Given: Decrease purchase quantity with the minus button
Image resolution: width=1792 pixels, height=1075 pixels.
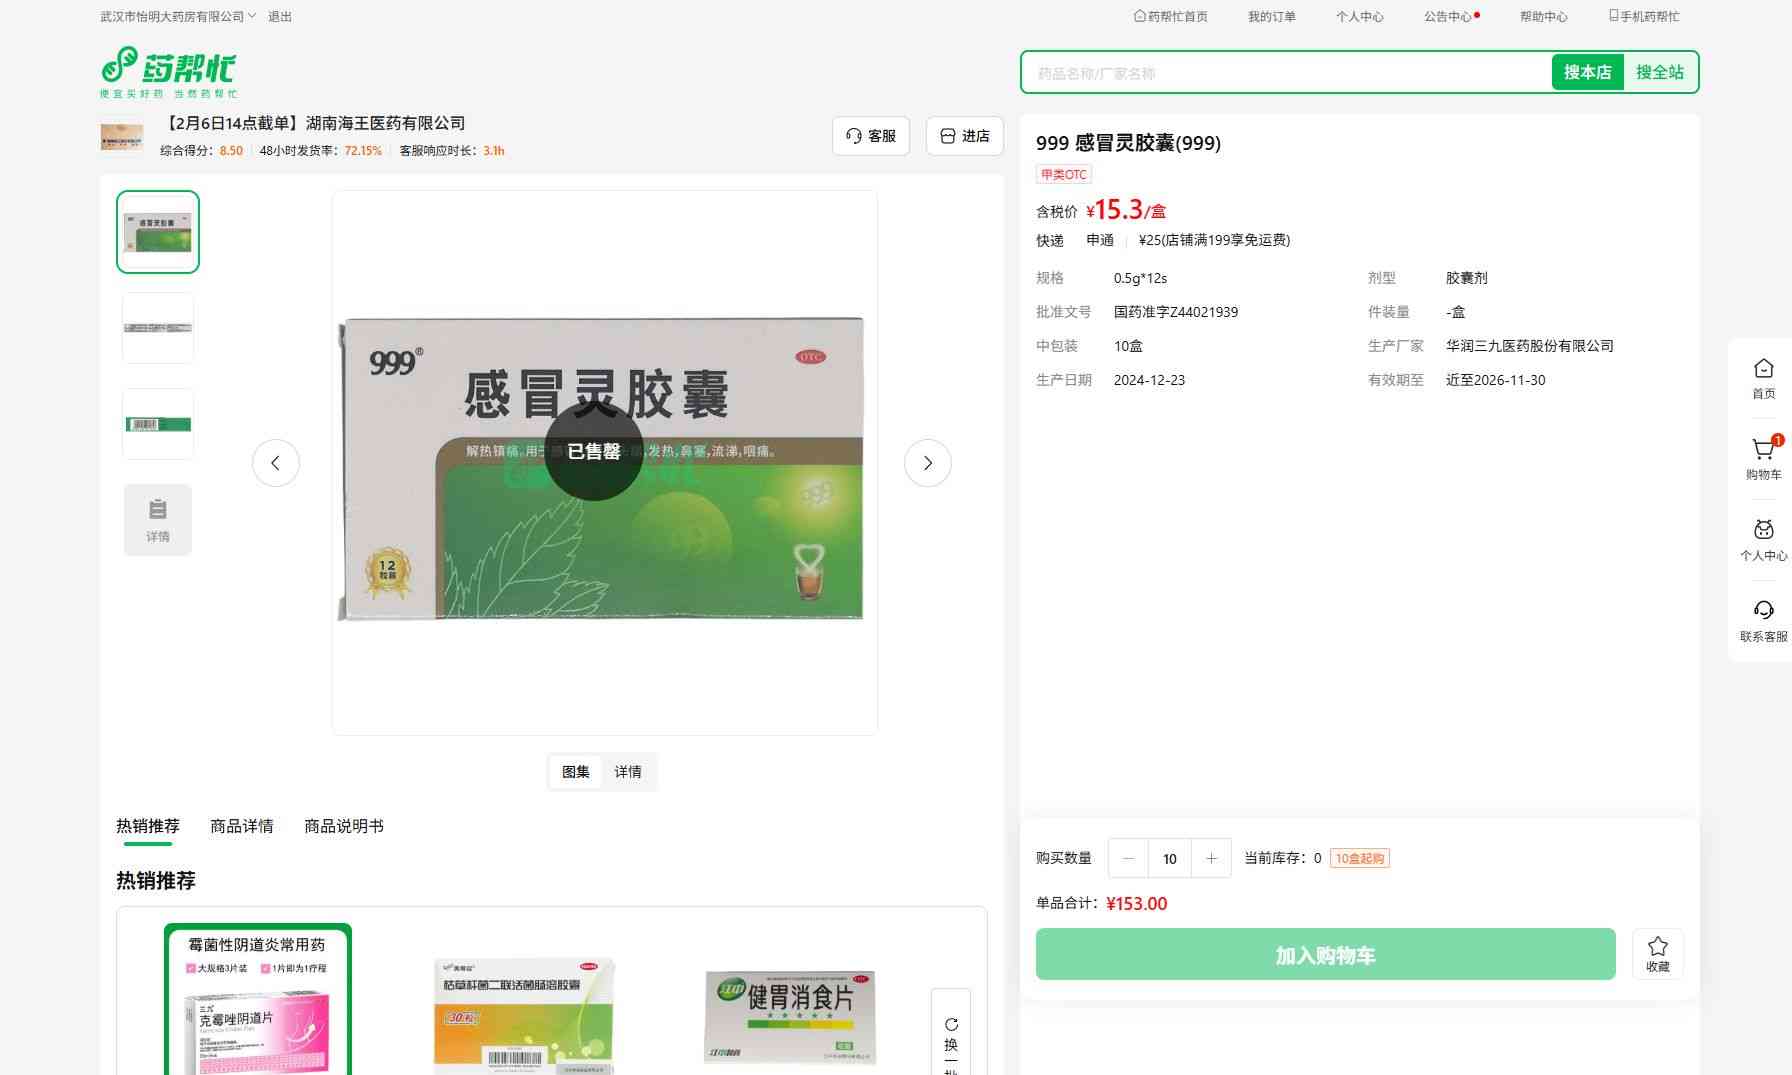Looking at the screenshot, I should pyautogui.click(x=1128, y=858).
